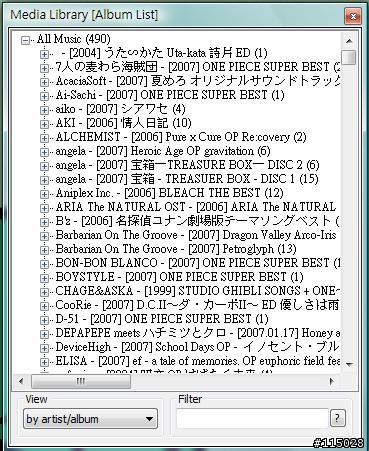Expand the Aniplex Inc. BLEACH THE BEST node
Viewport: 369px width, 451px height.
point(44,195)
